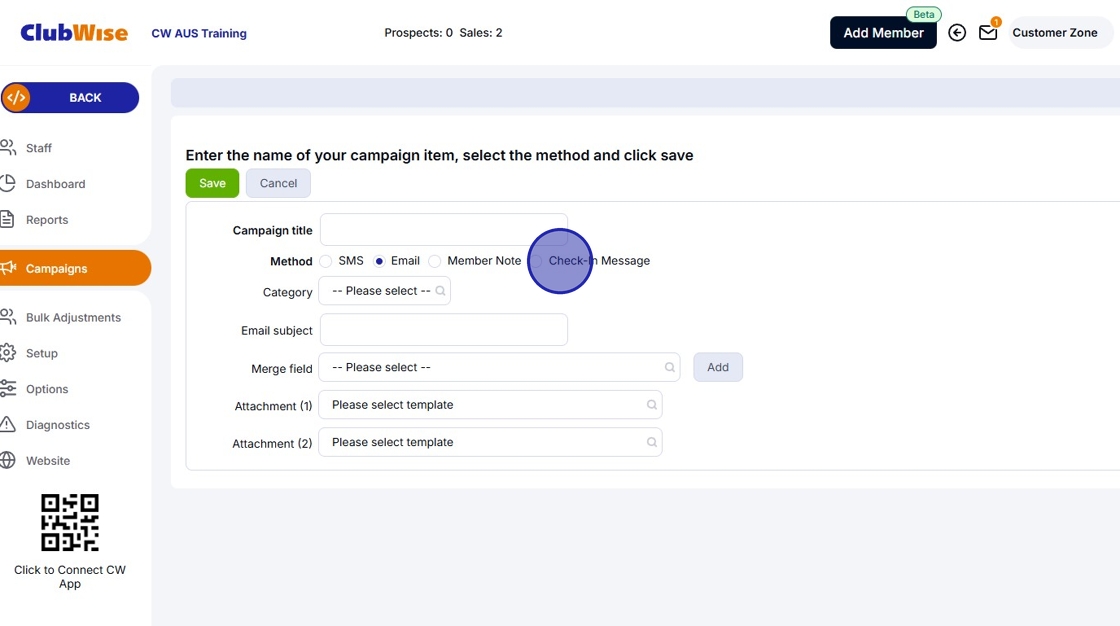Open Reports in the sidebar
Image resolution: width=1120 pixels, height=626 pixels.
[47, 219]
